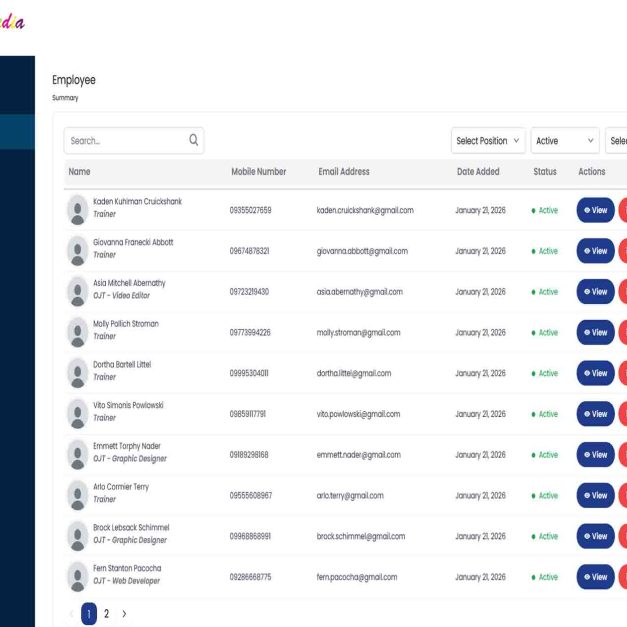
Task: View Vito Simonis Powlowski's record
Action: click(595, 414)
